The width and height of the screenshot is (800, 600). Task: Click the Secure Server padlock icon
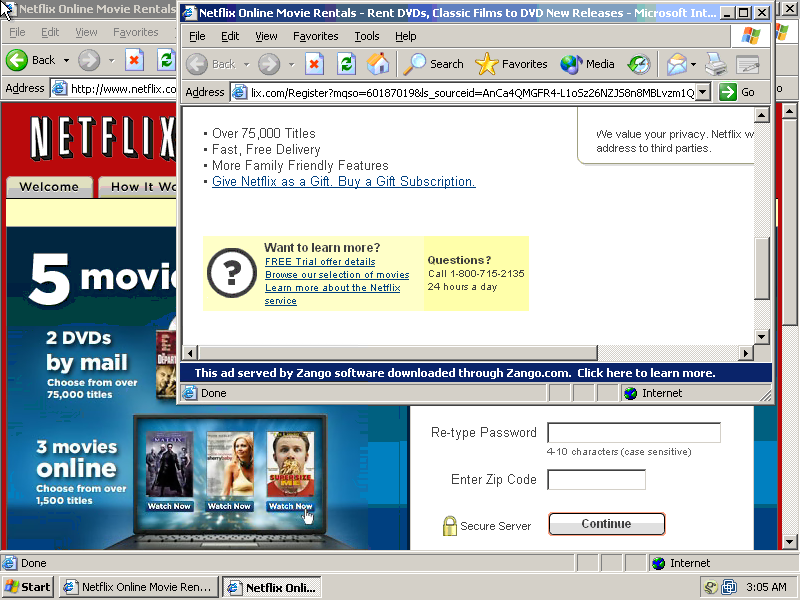coord(449,526)
